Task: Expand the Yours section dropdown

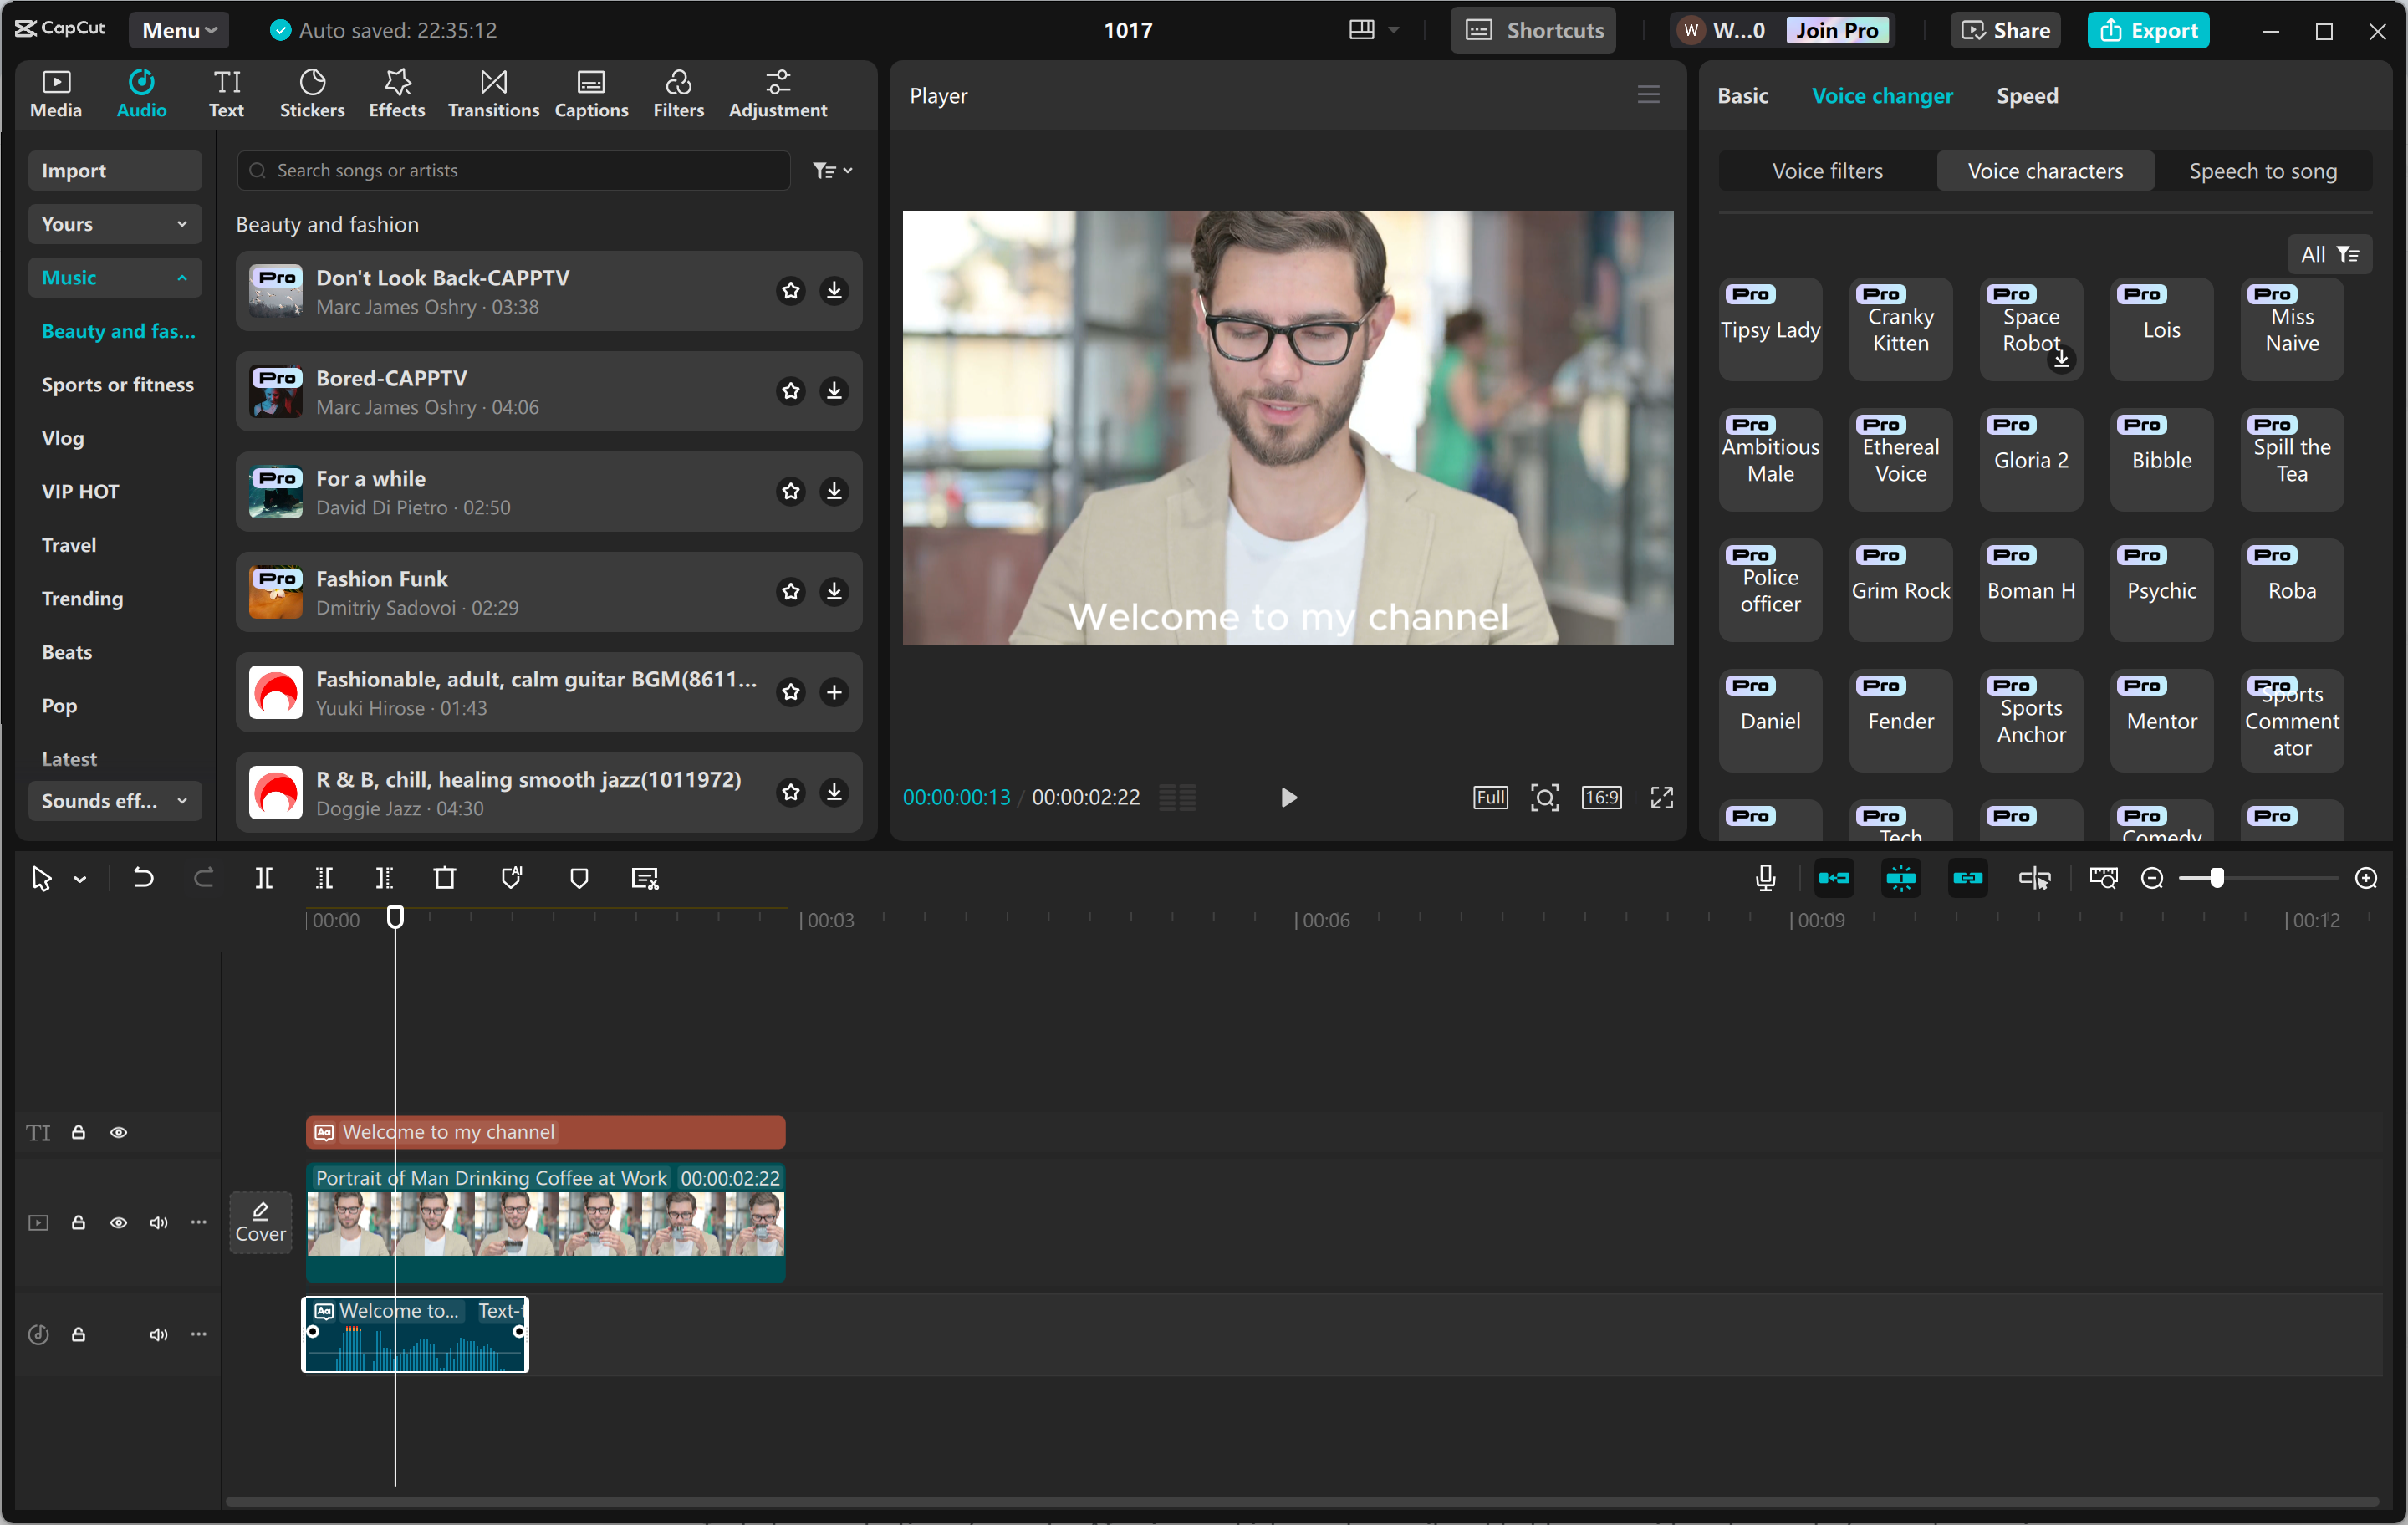Action: (x=114, y=224)
